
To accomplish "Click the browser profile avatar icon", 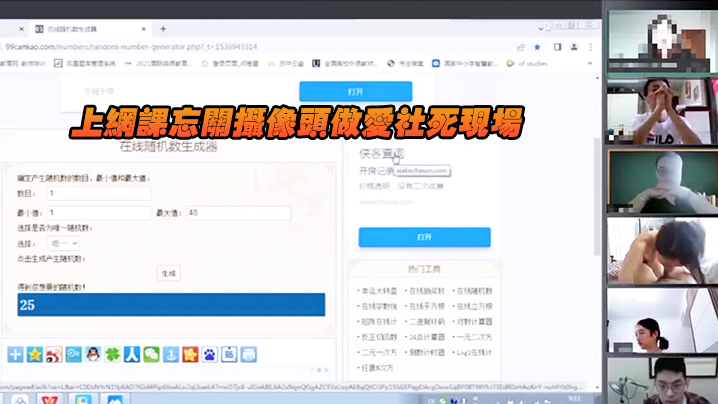I will [573, 47].
